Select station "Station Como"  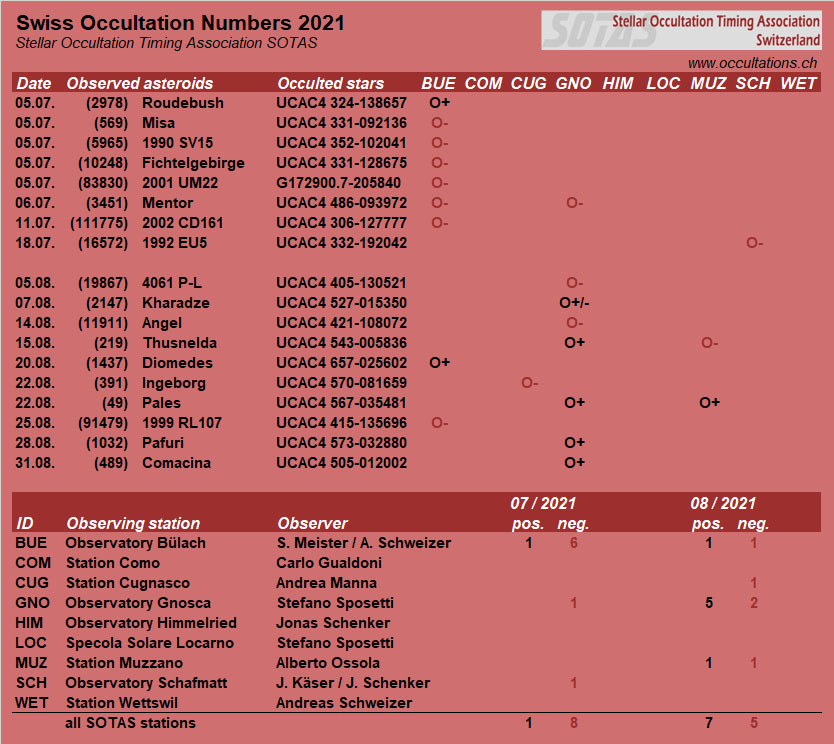(x=113, y=563)
